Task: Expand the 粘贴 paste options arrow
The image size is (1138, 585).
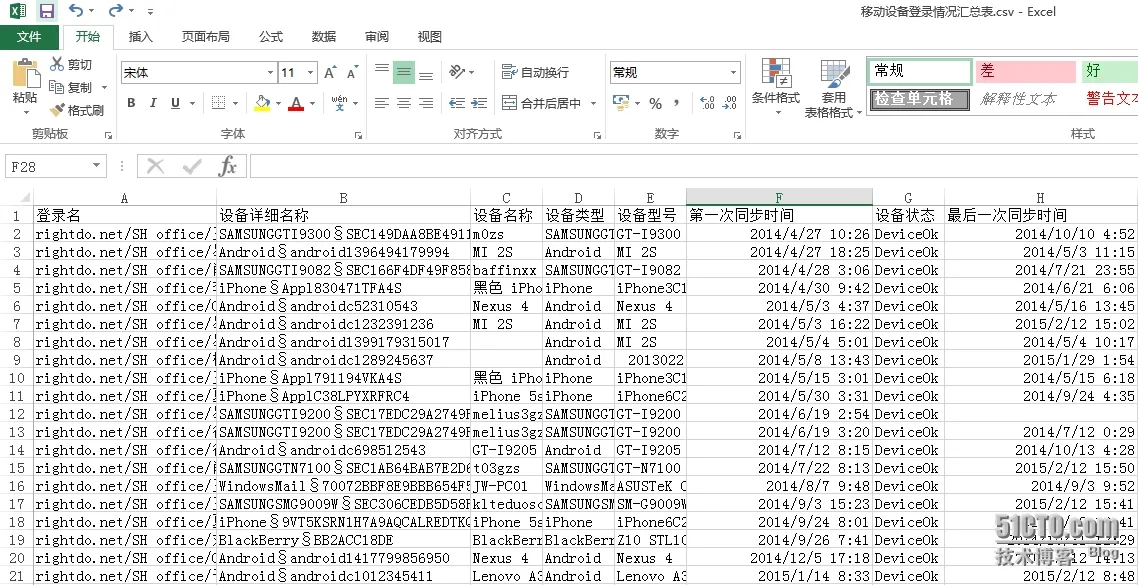Action: (x=25, y=112)
